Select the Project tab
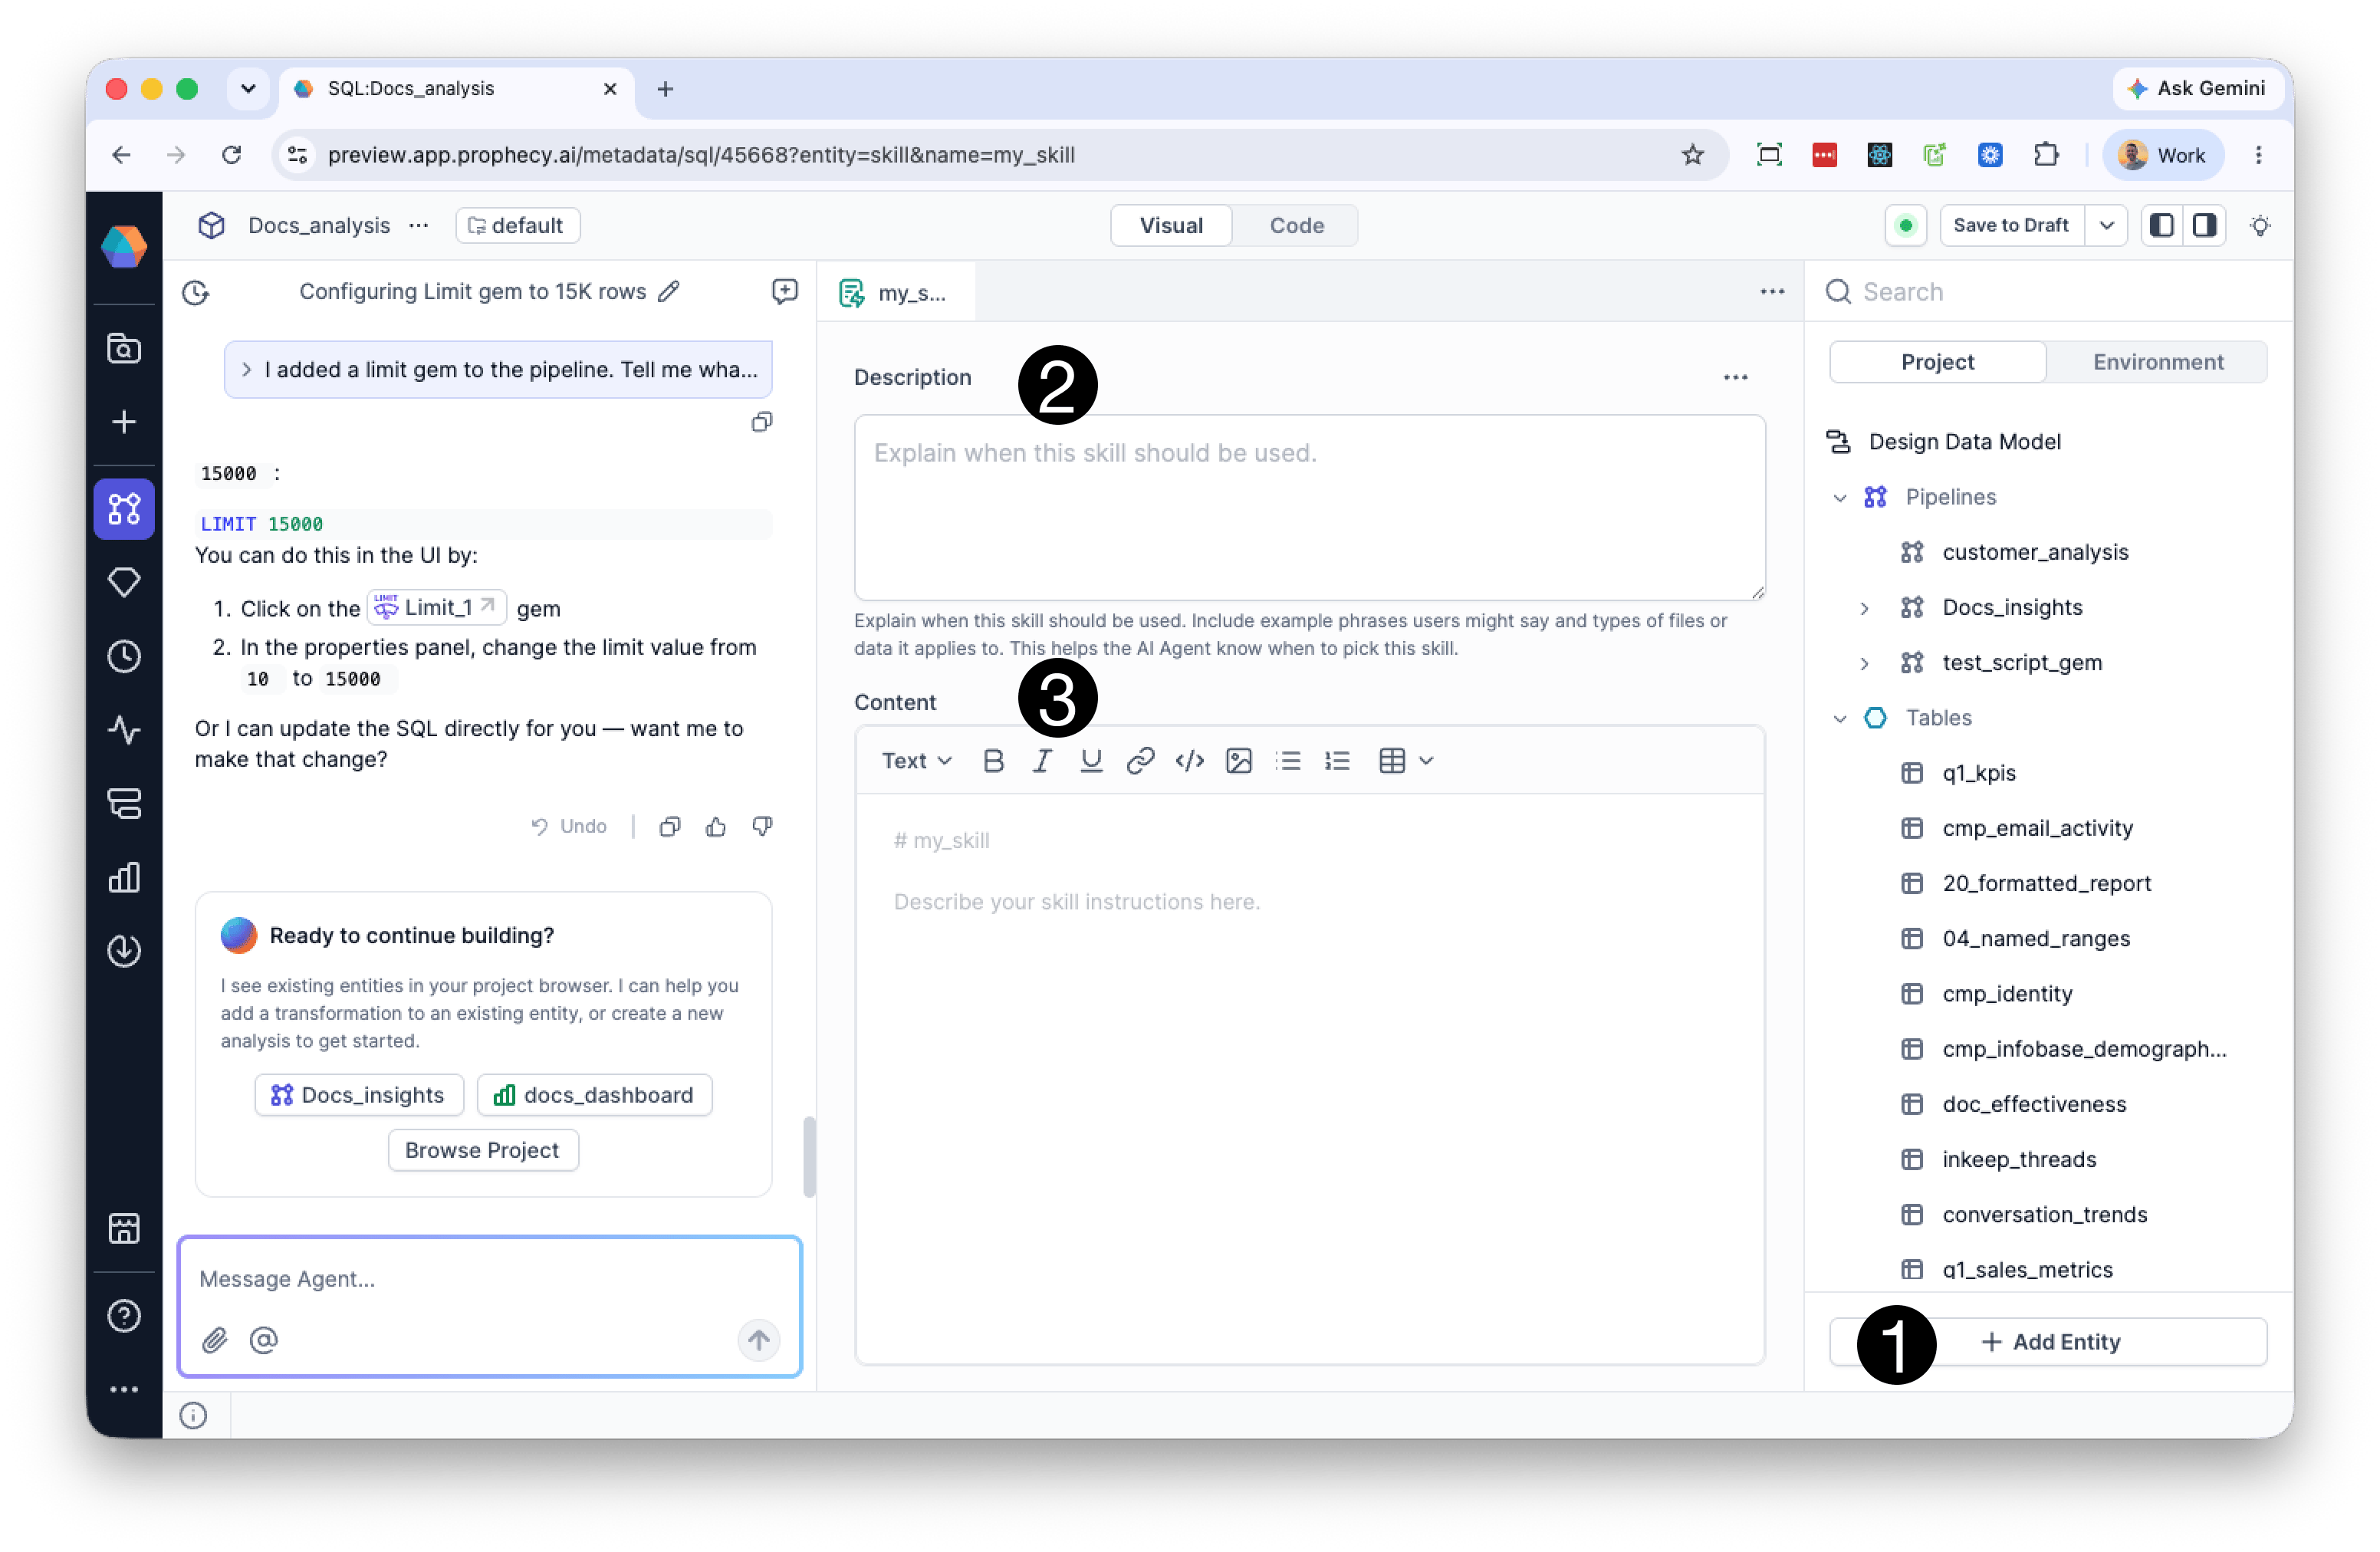2380x1552 pixels. pyautogui.click(x=1937, y=362)
